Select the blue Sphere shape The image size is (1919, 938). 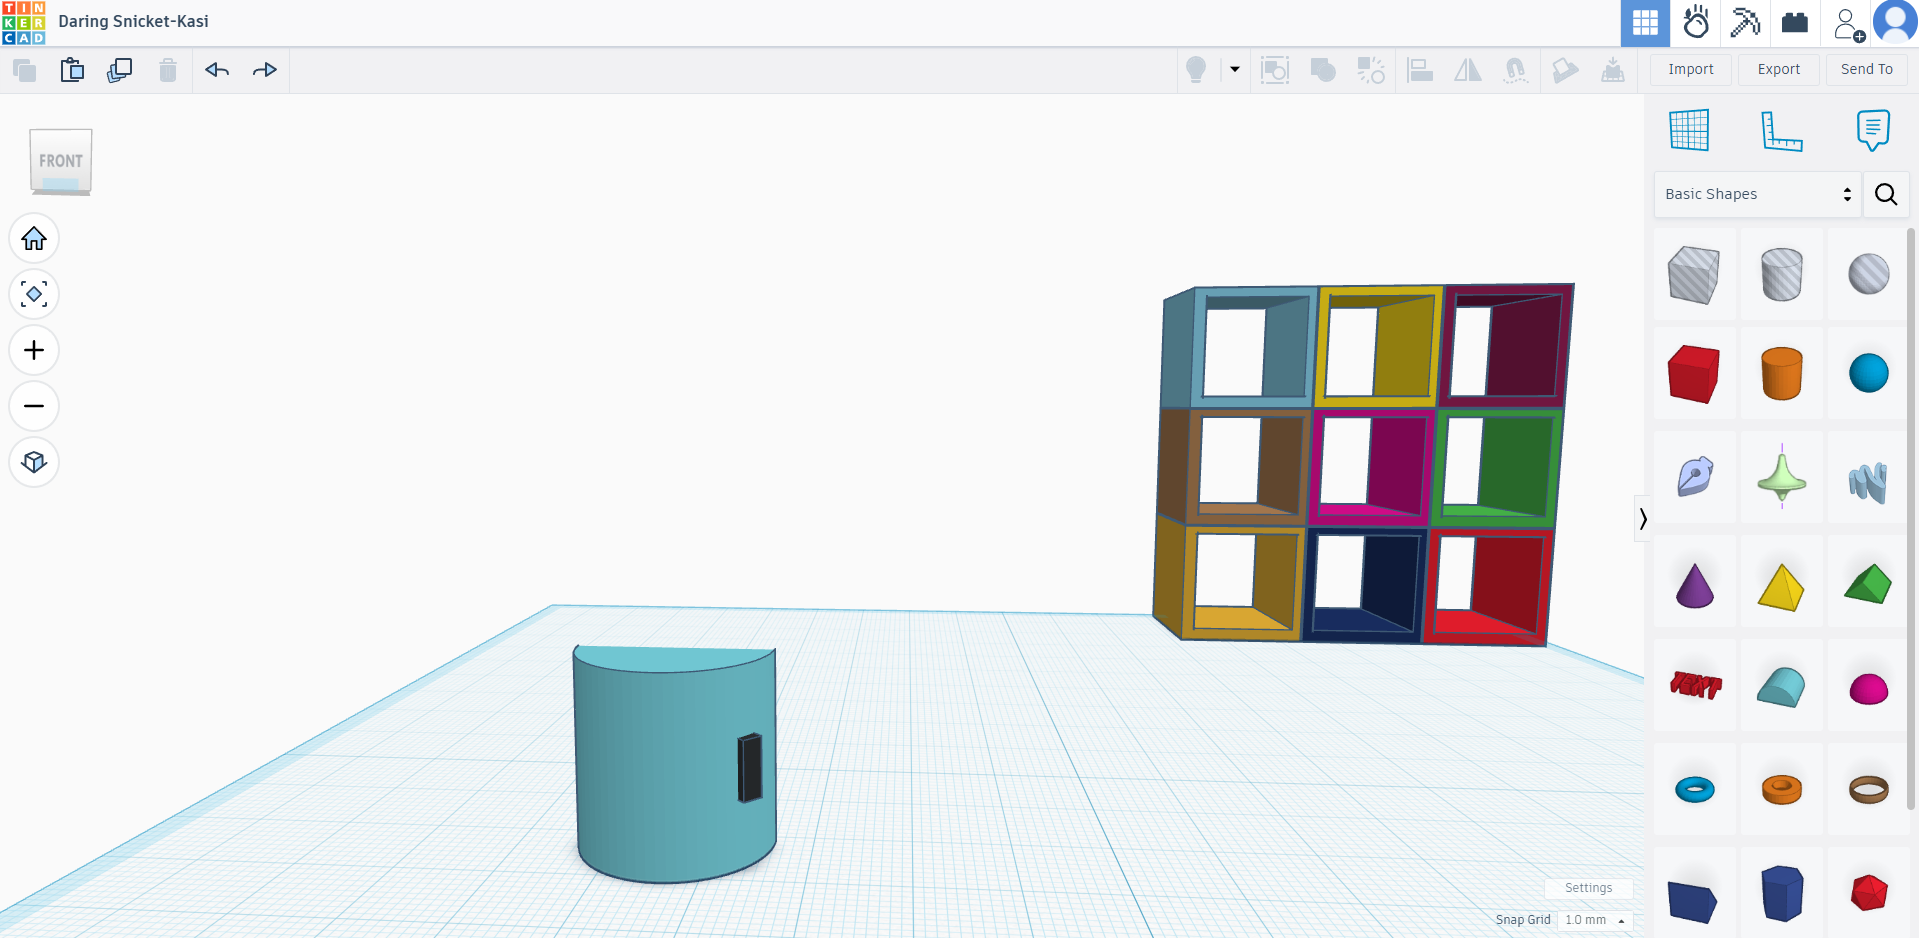pos(1868,374)
